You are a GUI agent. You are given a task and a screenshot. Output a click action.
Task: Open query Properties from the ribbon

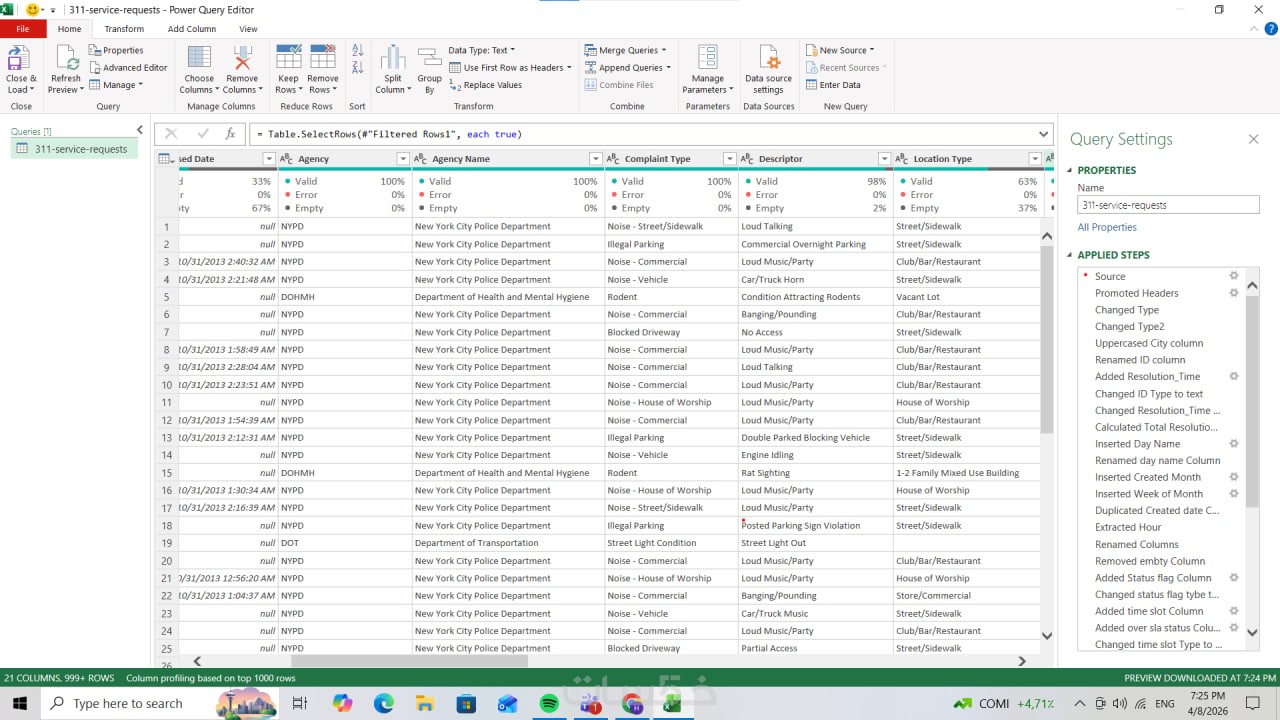coord(117,50)
